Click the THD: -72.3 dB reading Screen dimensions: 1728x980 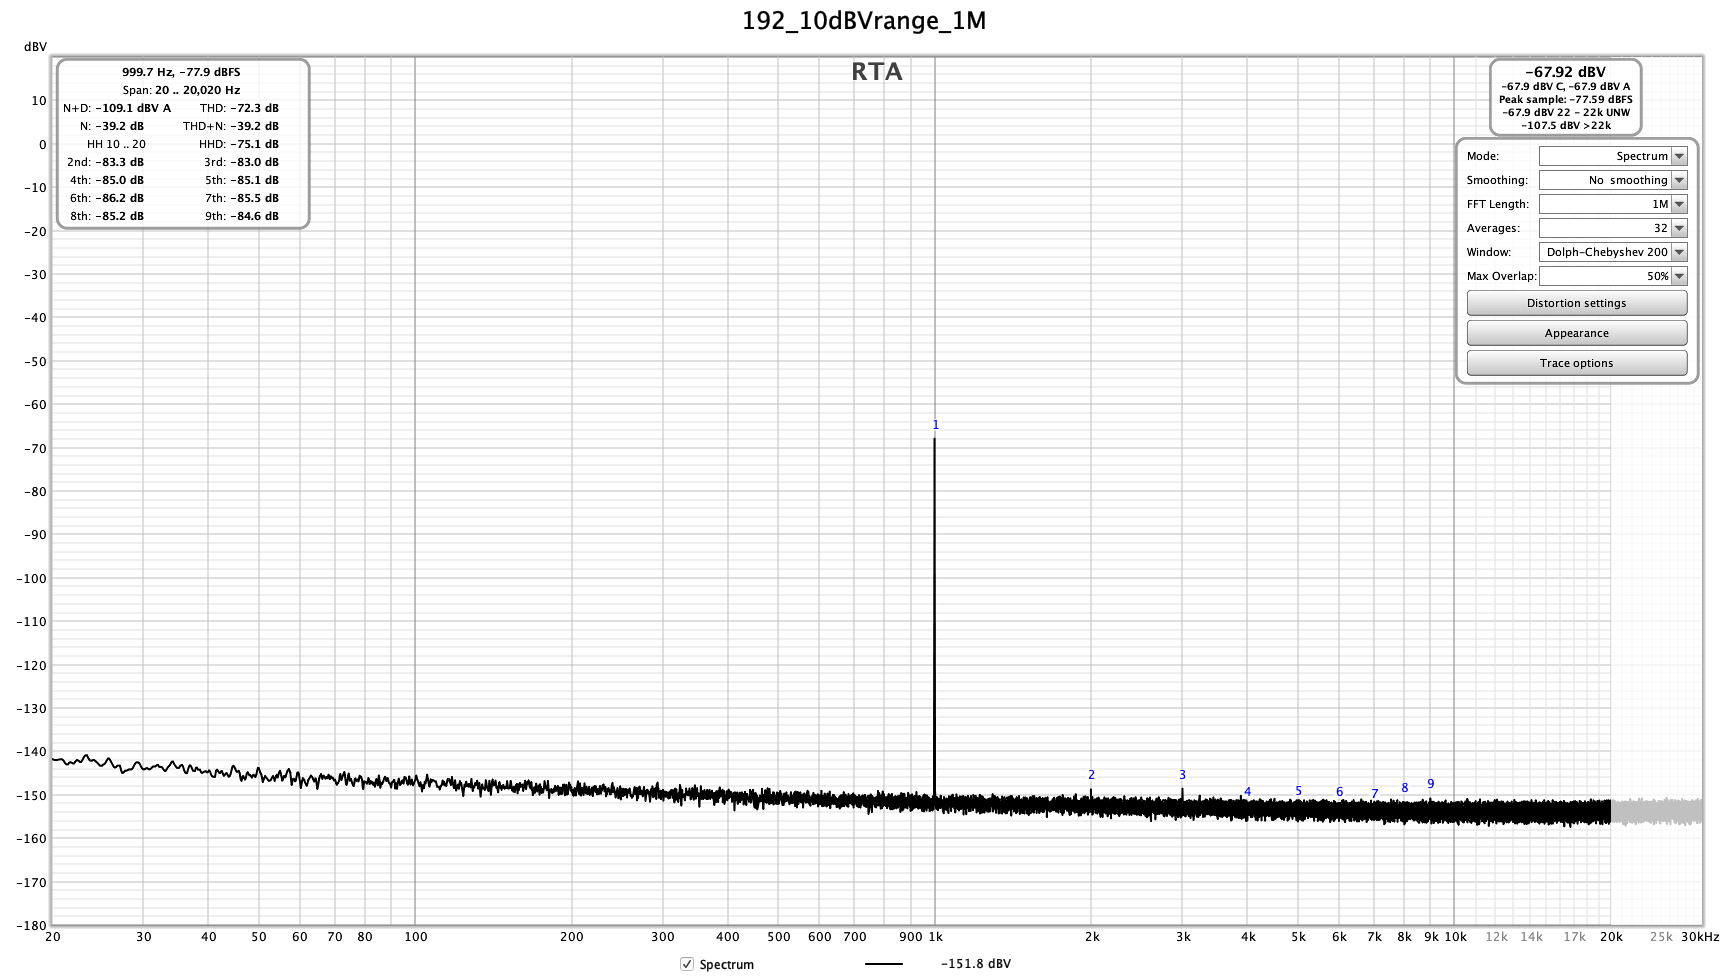click(x=239, y=108)
